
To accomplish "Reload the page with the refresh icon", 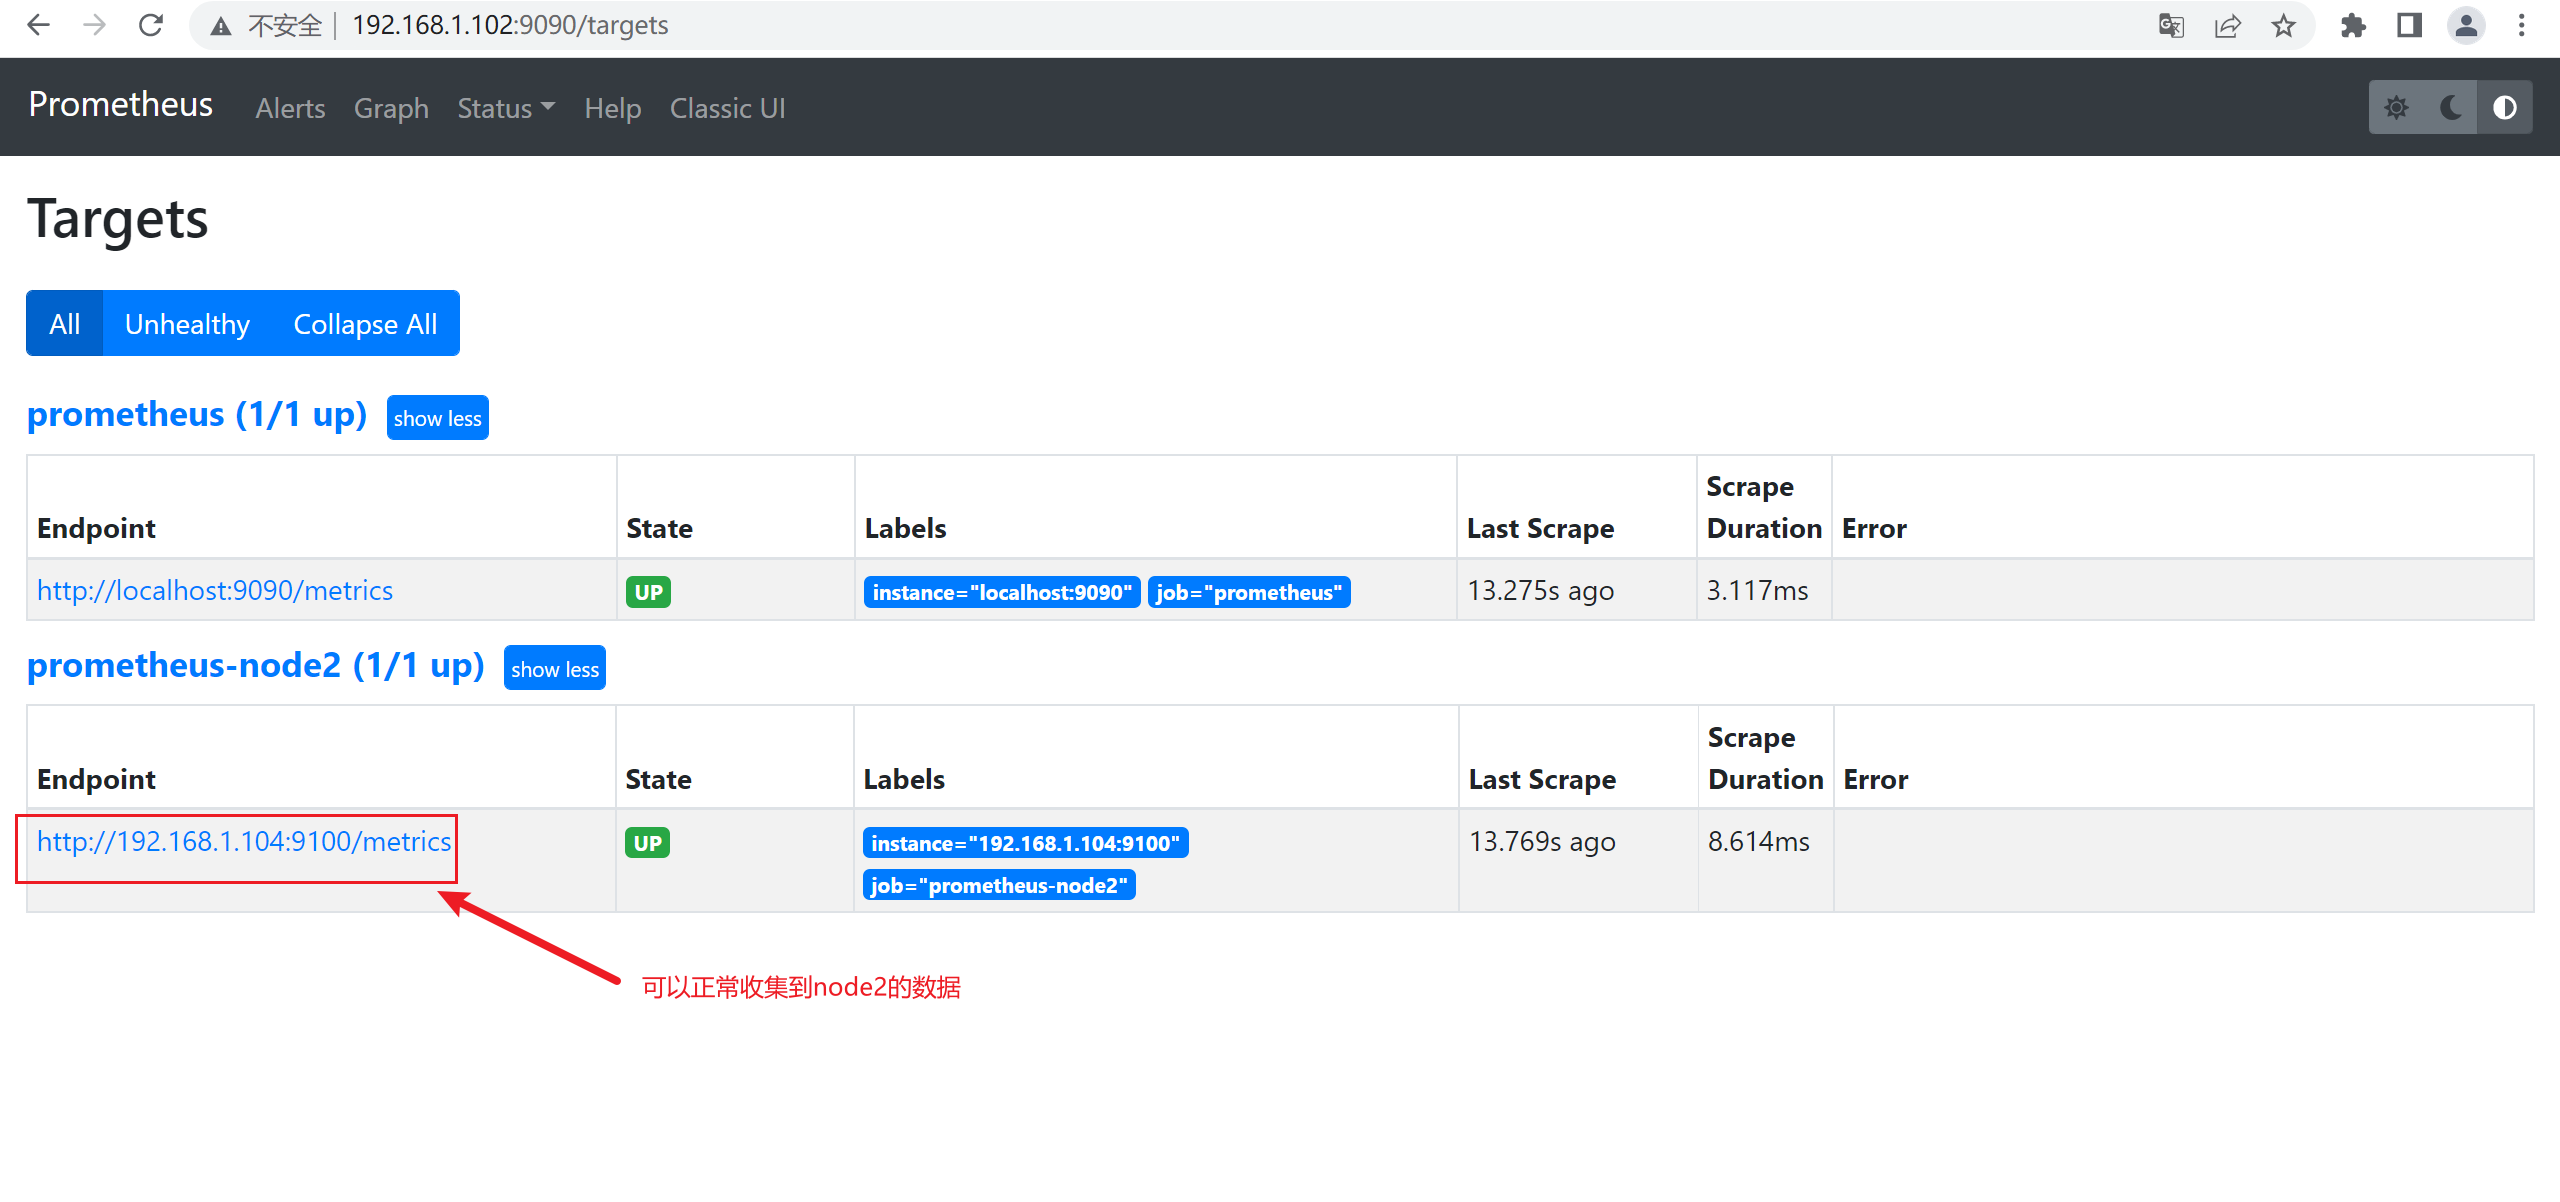I will (151, 25).
